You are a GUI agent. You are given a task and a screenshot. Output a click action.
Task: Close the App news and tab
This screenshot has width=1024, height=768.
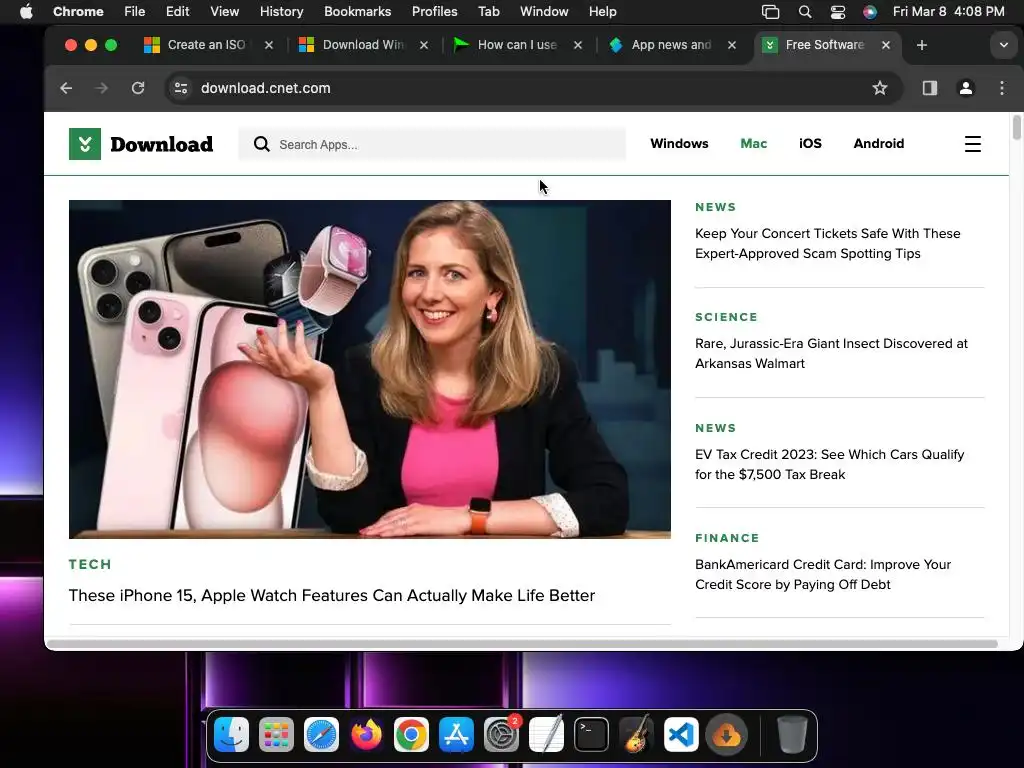click(x=731, y=45)
